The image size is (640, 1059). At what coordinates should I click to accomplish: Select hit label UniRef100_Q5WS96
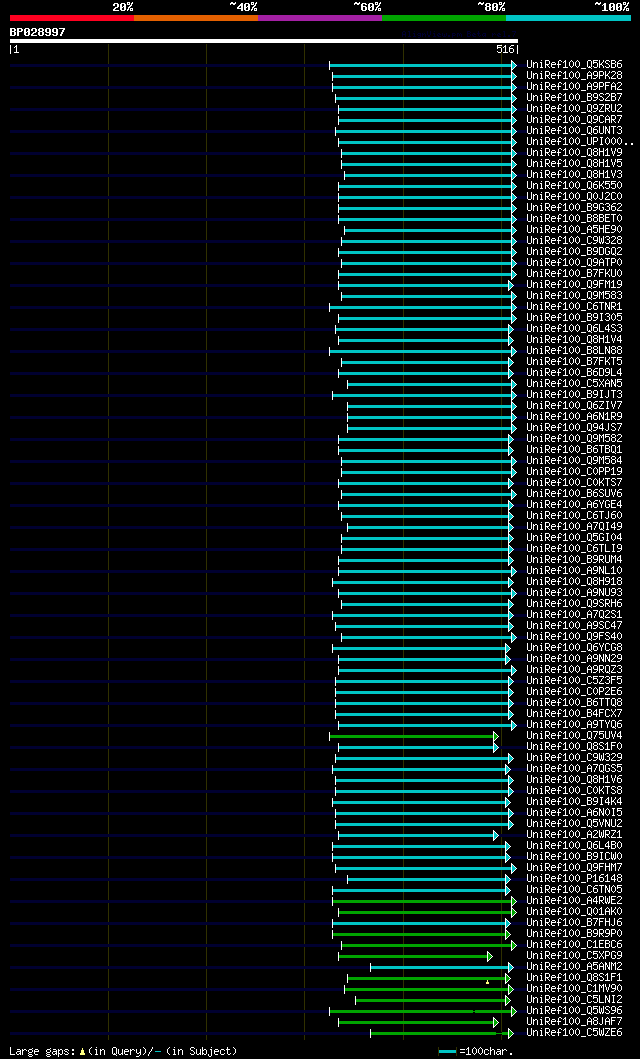point(575,1010)
